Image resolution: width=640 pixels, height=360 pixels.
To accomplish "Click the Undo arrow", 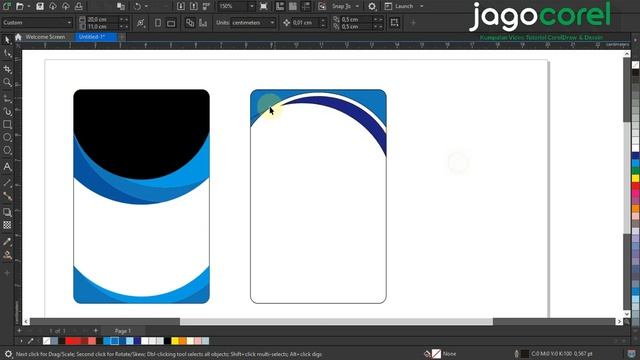I will (138, 6).
